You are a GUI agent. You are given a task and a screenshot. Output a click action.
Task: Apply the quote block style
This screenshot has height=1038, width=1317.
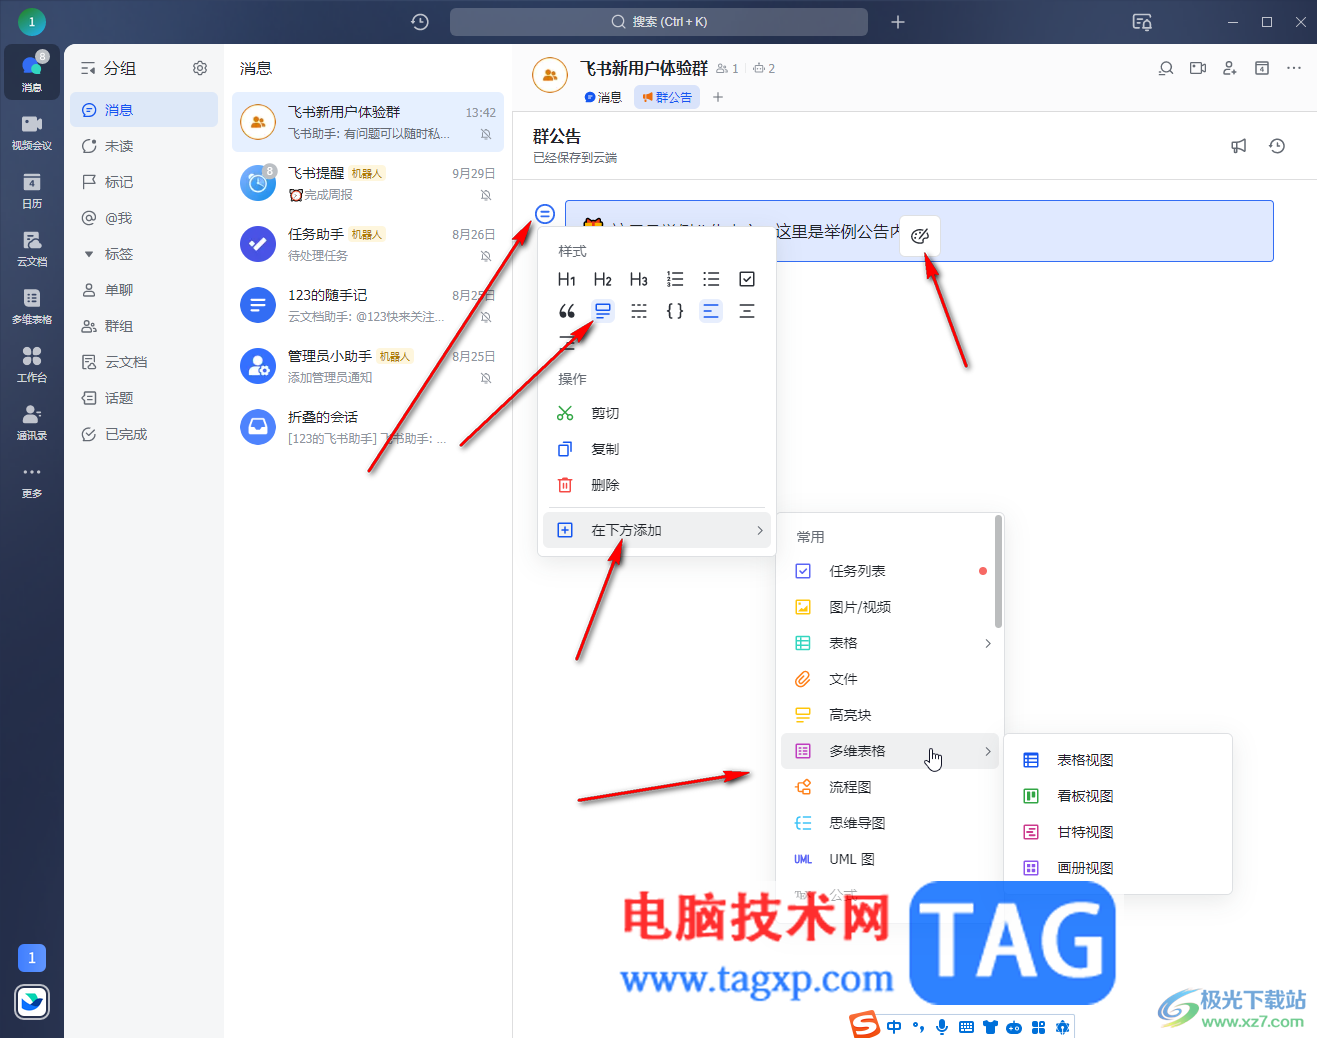[567, 311]
